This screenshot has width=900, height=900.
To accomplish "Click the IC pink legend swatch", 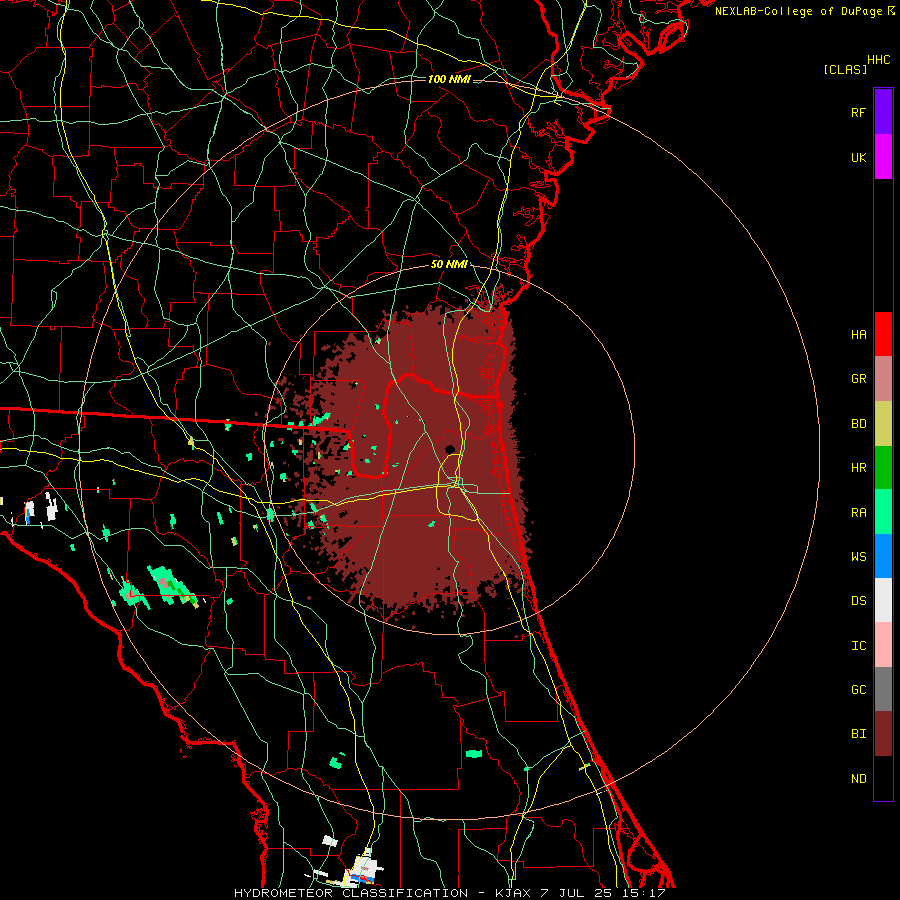I will point(883,645).
